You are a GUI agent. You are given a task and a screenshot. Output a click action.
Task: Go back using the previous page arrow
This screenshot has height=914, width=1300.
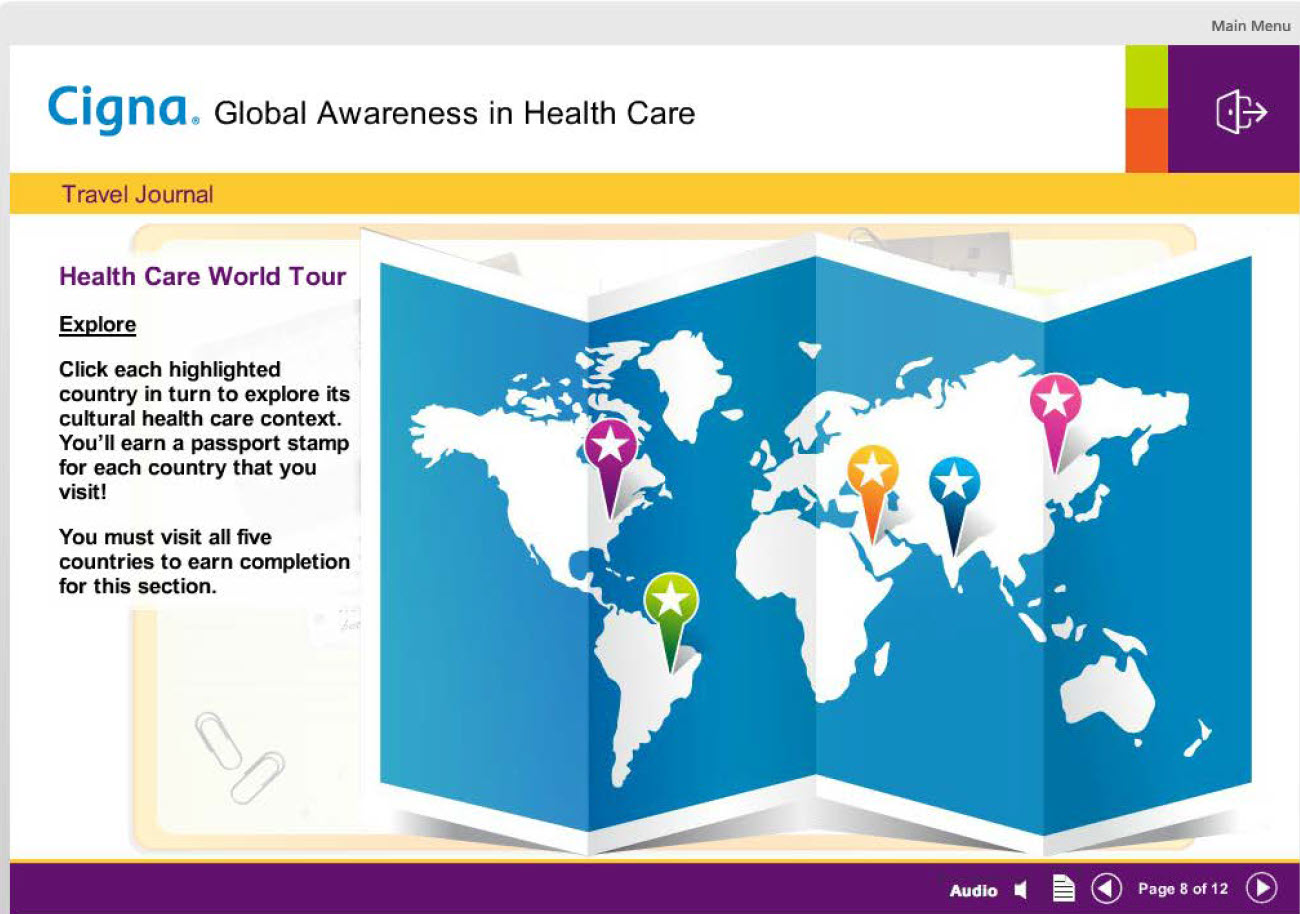coord(1107,888)
